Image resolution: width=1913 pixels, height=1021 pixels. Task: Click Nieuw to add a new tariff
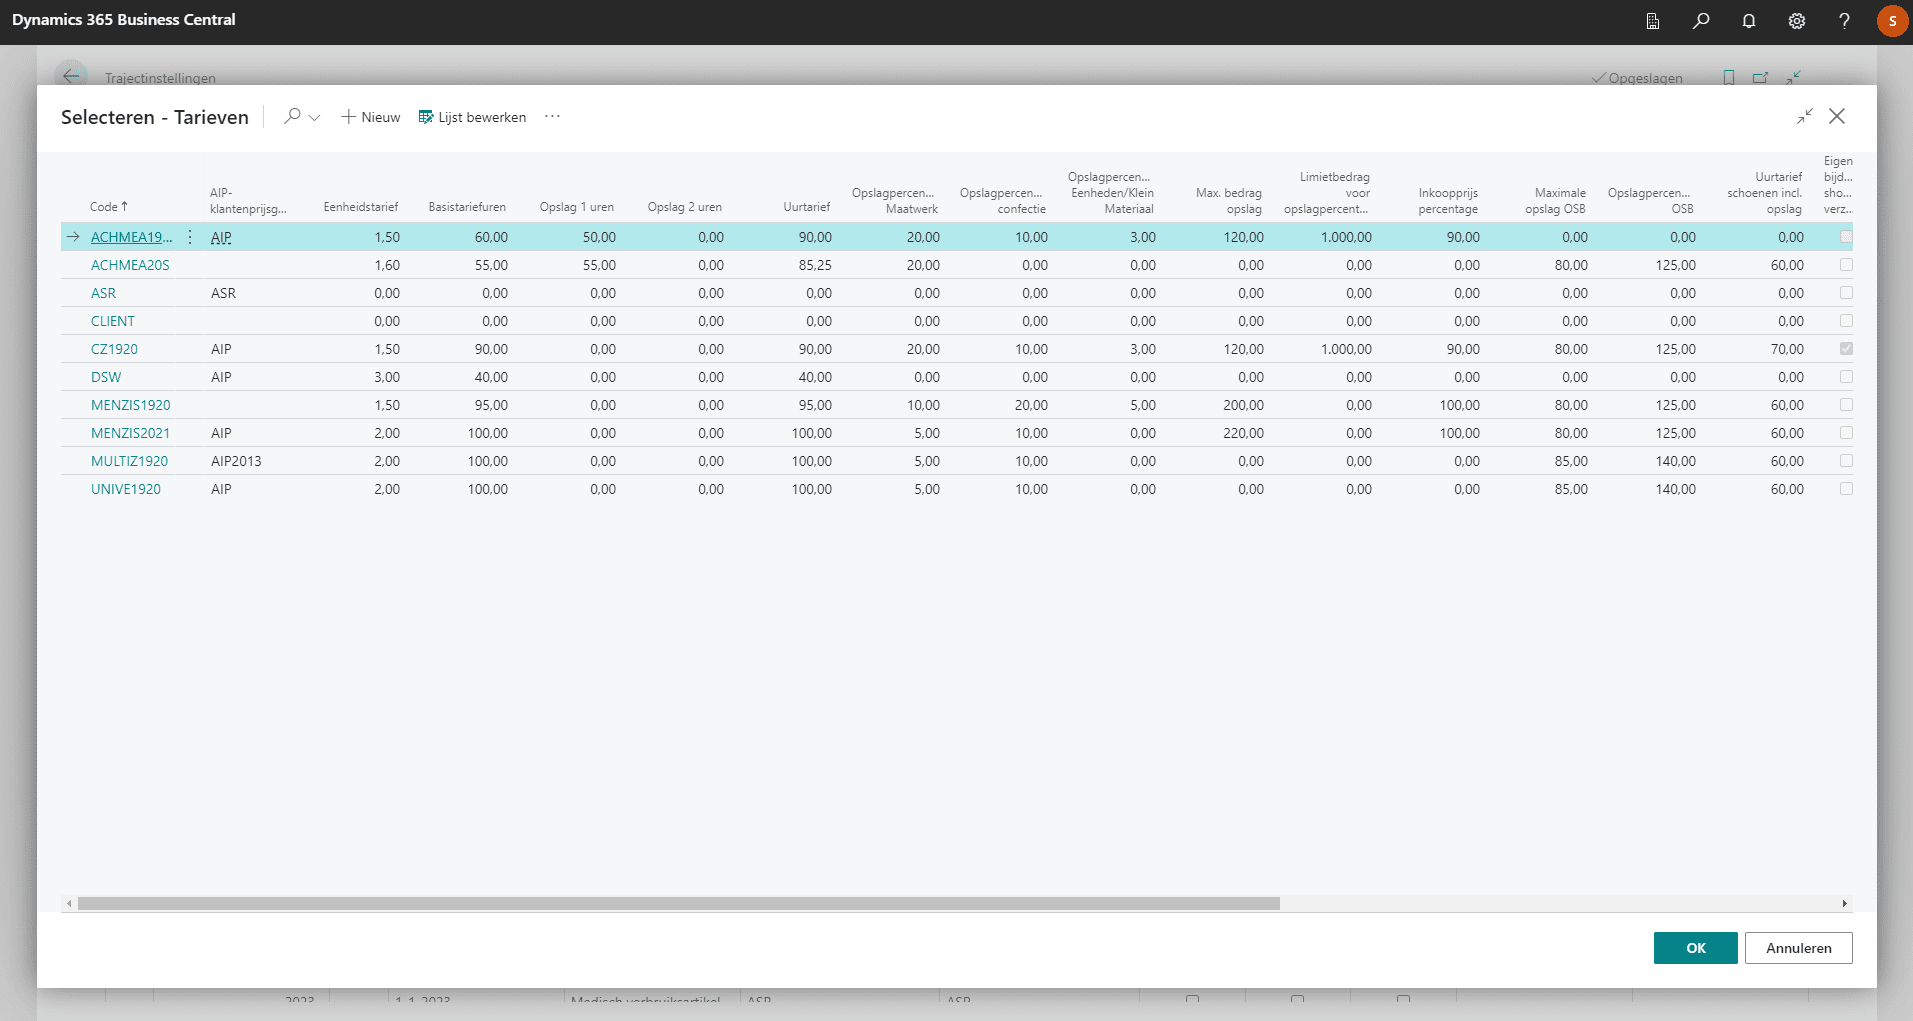(370, 117)
